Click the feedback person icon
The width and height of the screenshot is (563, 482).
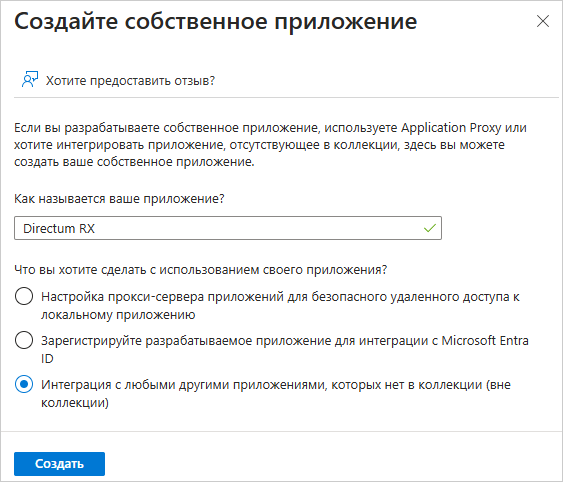pos(30,80)
